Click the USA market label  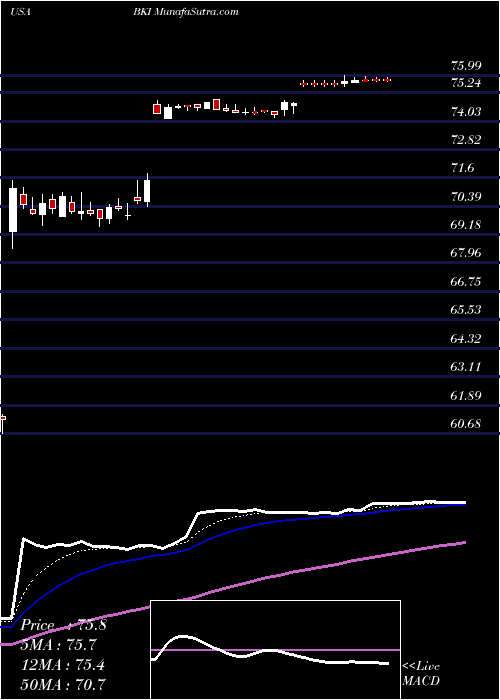20,12
